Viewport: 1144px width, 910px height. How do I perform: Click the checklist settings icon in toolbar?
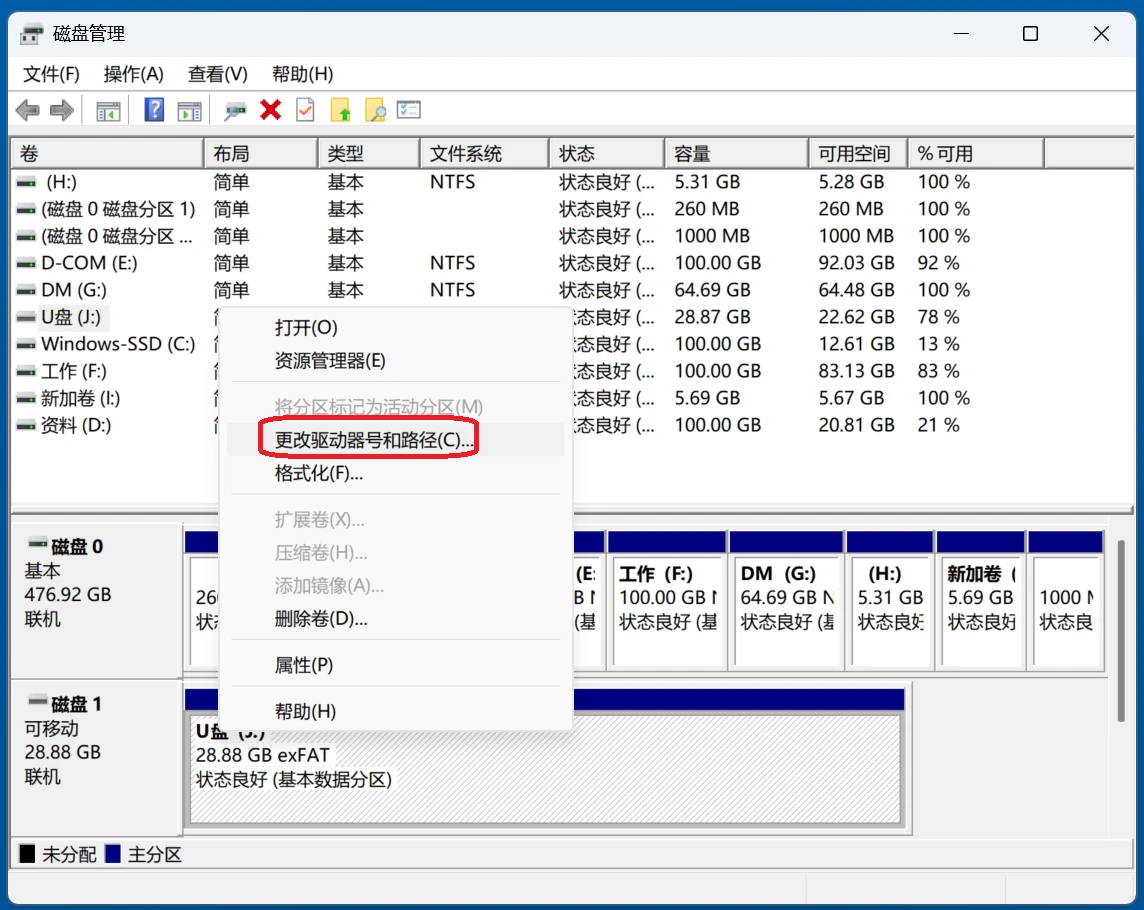point(409,110)
